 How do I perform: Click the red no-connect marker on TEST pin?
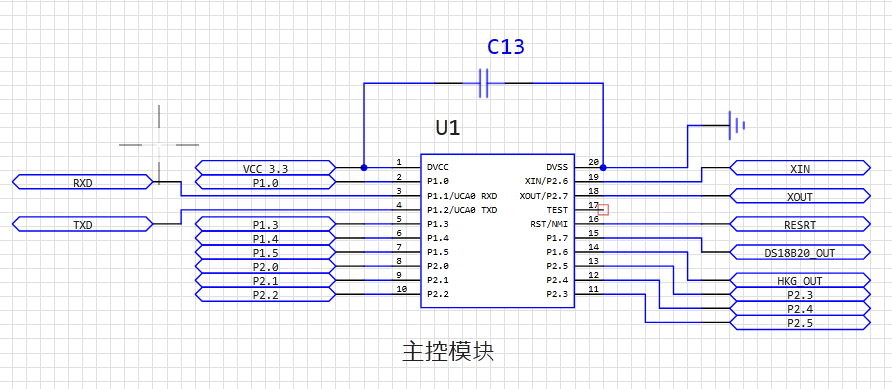(604, 210)
